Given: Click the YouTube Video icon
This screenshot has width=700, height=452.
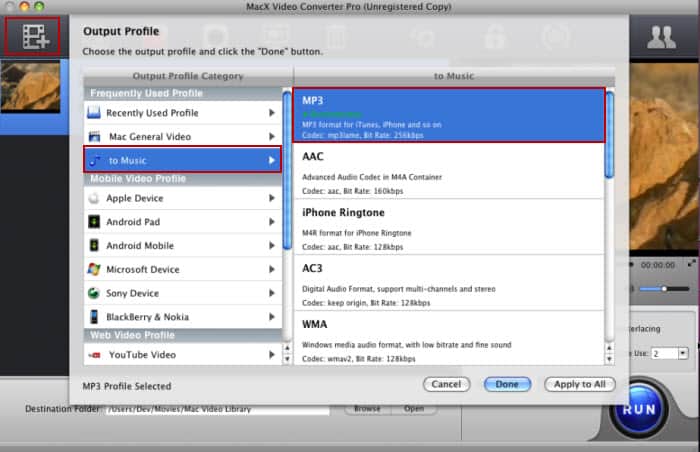Looking at the screenshot, I should pos(95,355).
